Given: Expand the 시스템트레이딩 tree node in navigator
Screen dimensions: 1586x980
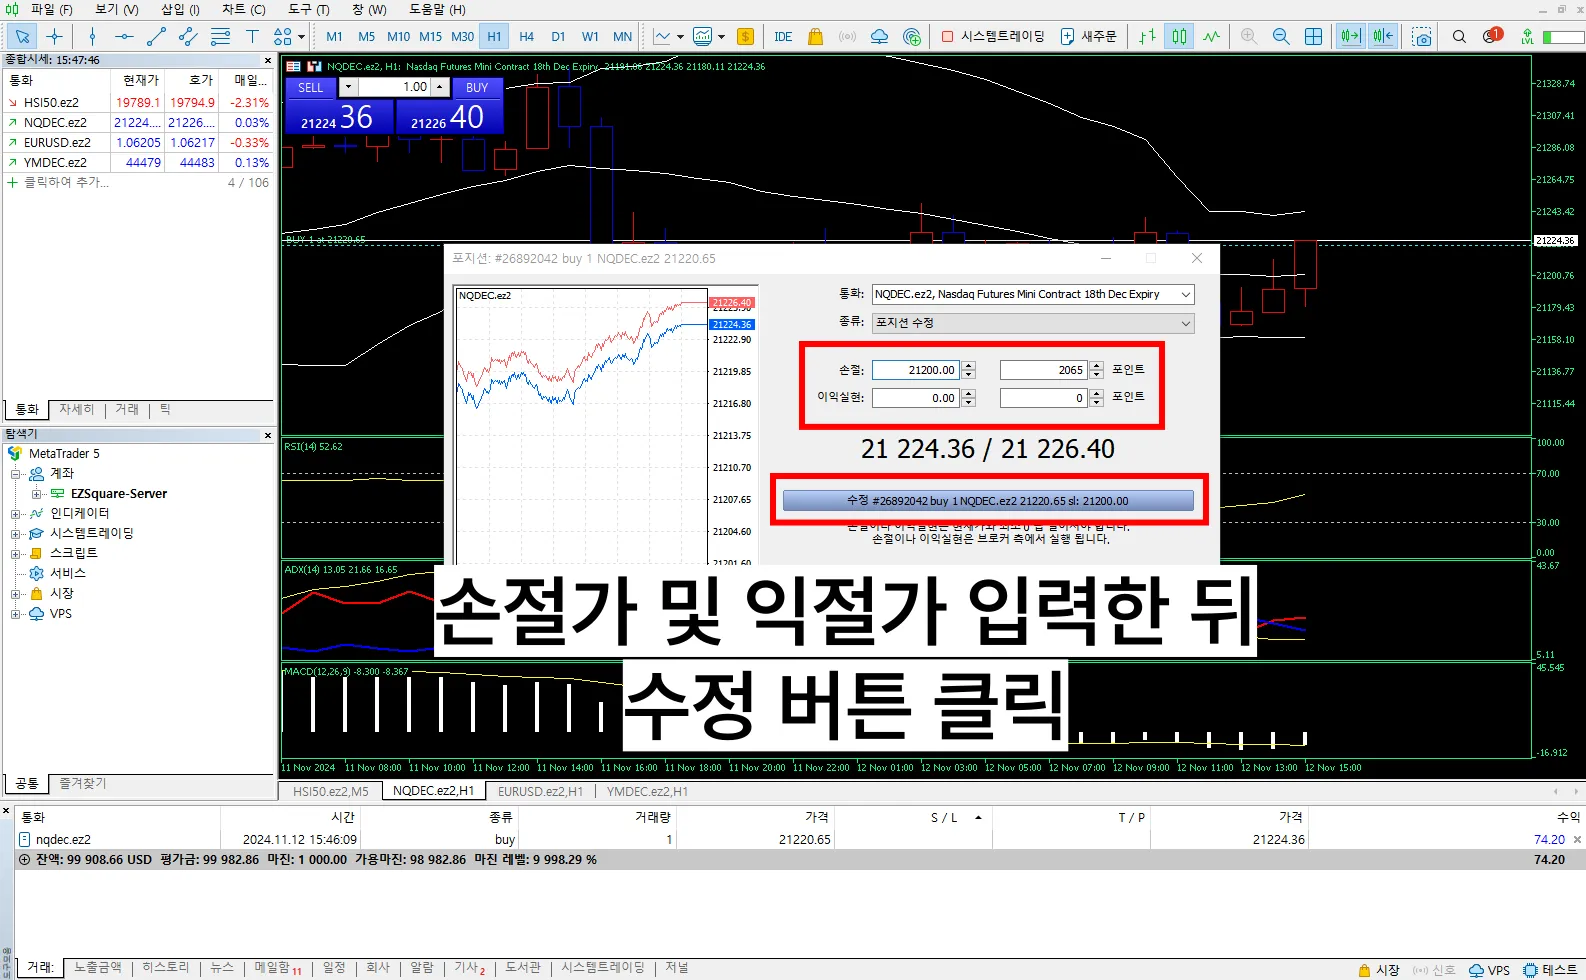Looking at the screenshot, I should click(16, 534).
